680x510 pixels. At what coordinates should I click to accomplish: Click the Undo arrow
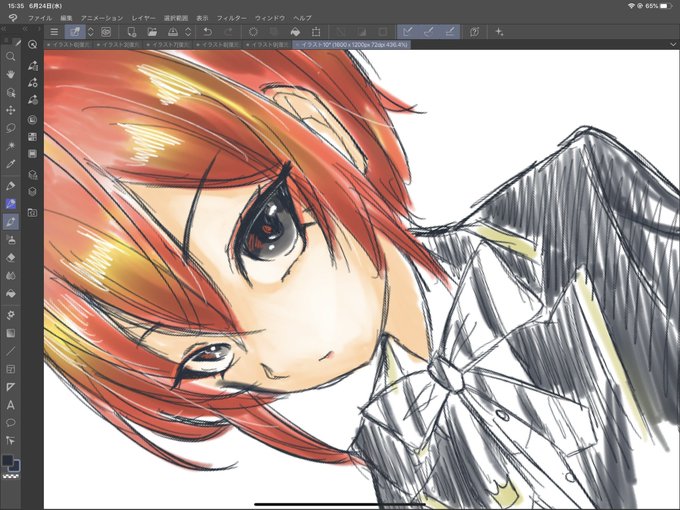tap(208, 32)
